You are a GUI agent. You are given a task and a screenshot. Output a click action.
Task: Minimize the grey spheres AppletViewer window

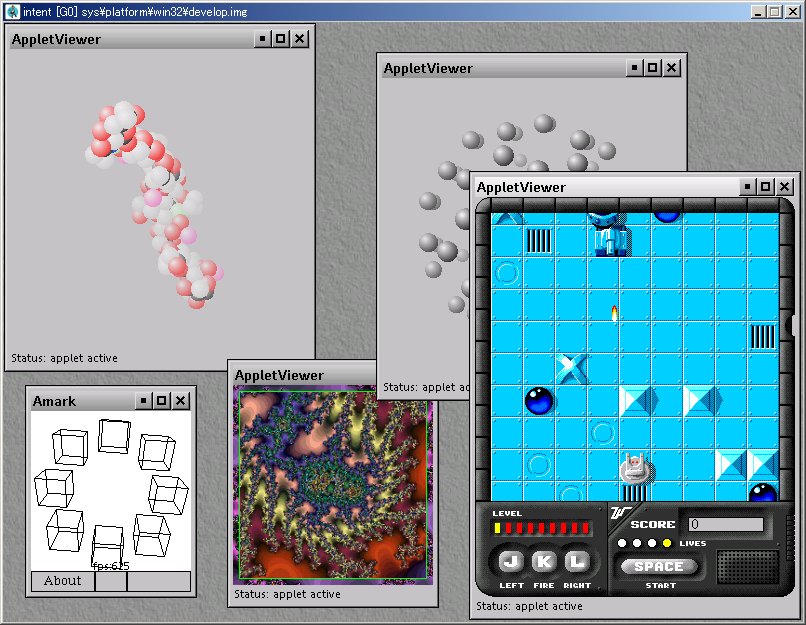point(634,68)
